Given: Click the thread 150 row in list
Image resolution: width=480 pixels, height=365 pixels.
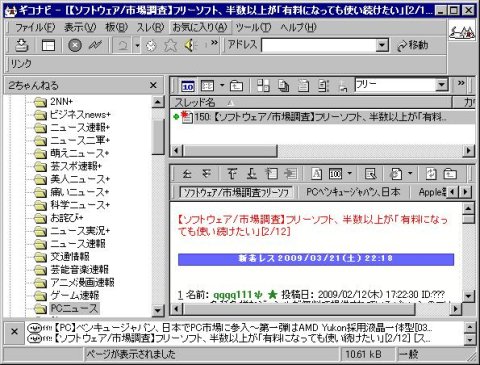Looking at the screenshot, I should pyautogui.click(x=323, y=117).
